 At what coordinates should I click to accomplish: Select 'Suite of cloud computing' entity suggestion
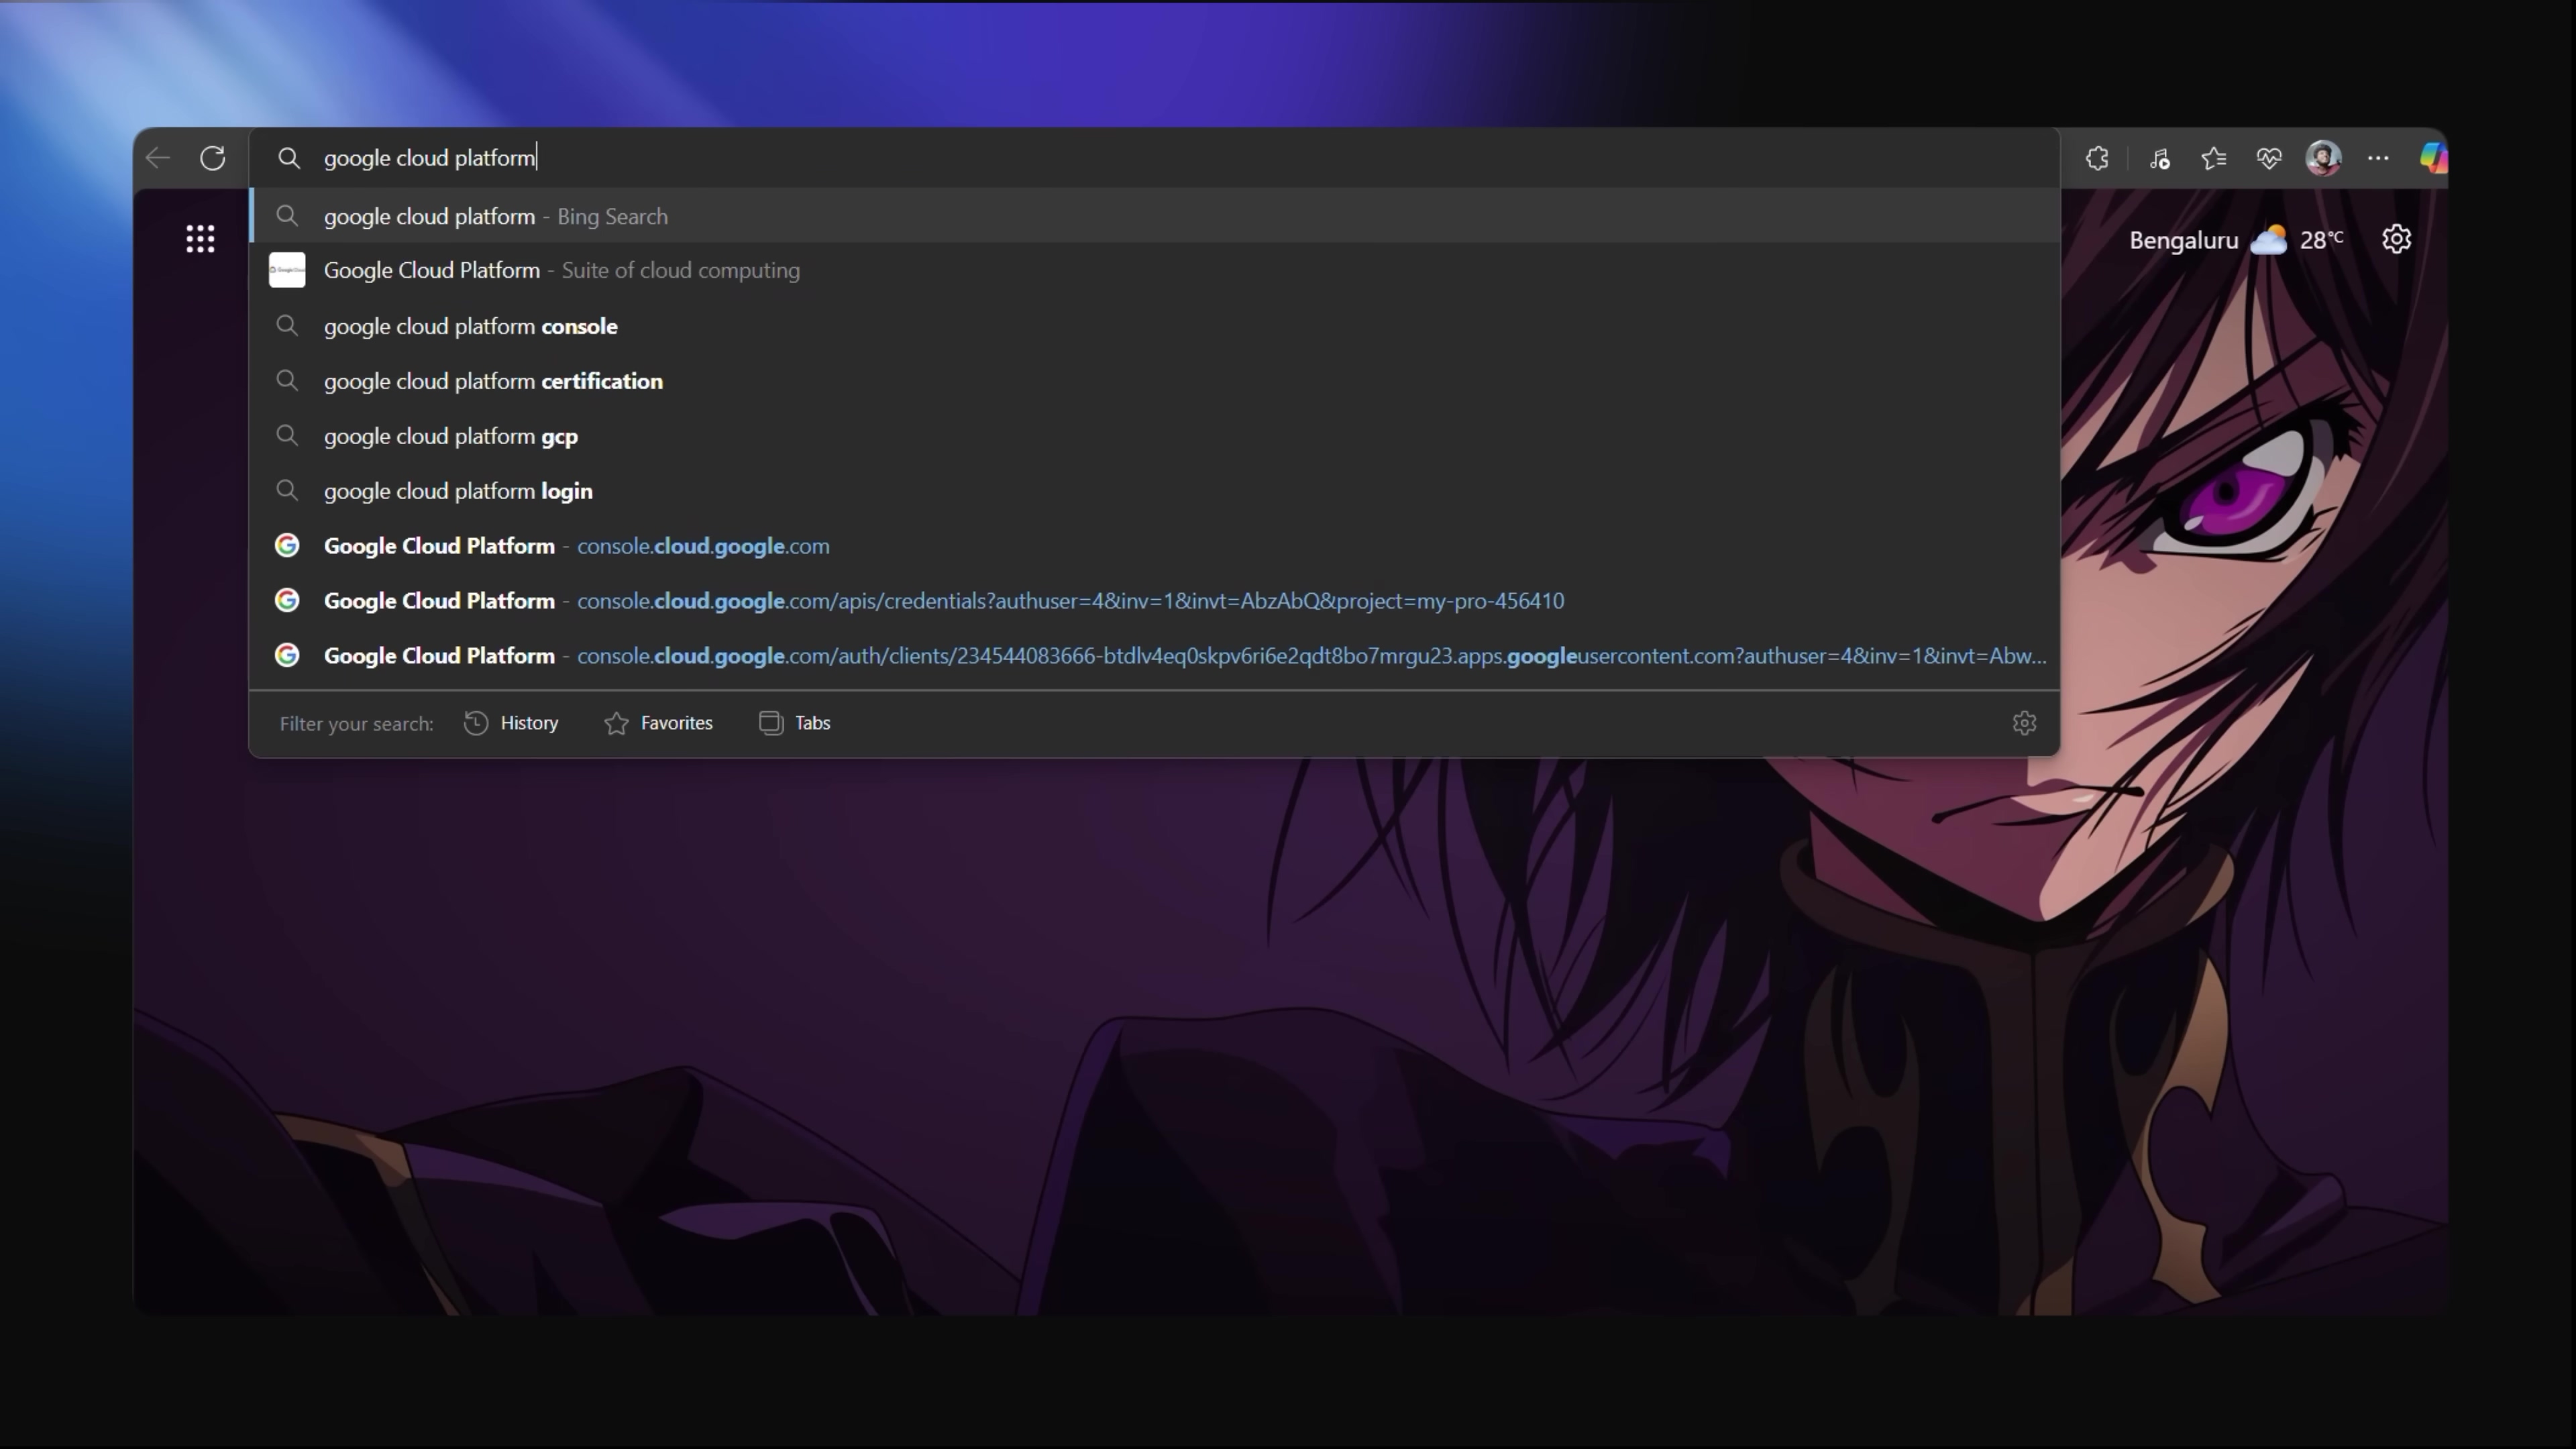coord(1154,270)
